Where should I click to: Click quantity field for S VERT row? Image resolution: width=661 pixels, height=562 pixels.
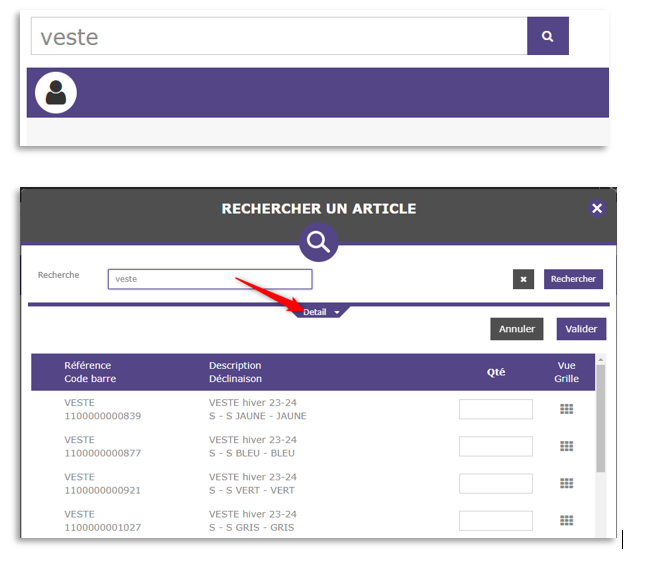(496, 483)
